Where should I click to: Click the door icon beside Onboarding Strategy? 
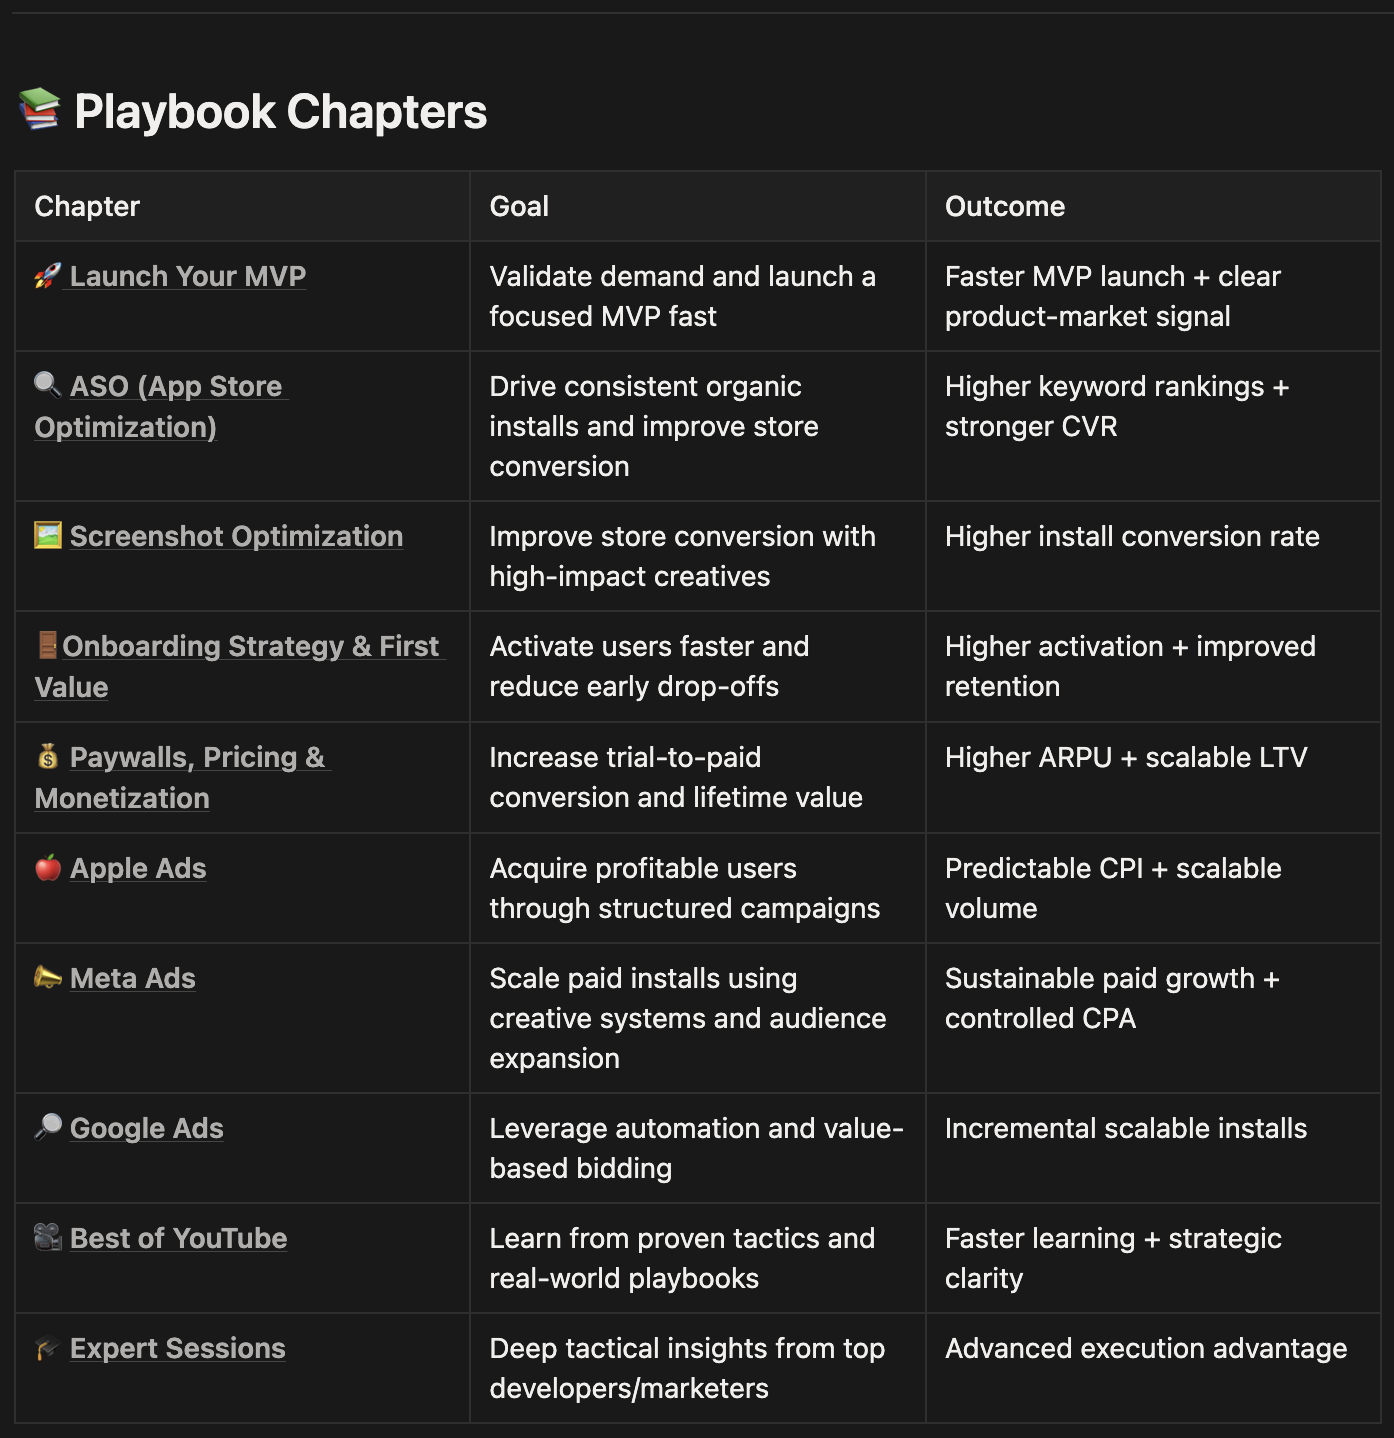tap(47, 646)
